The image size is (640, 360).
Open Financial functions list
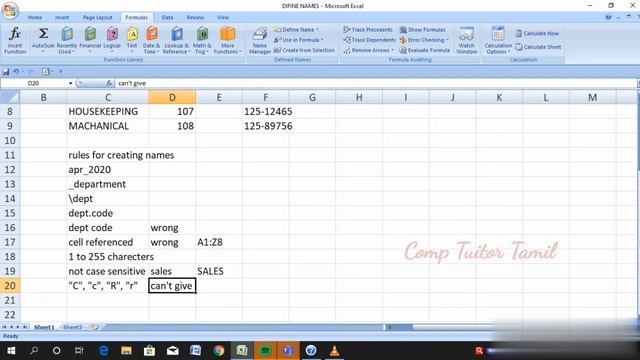click(90, 40)
